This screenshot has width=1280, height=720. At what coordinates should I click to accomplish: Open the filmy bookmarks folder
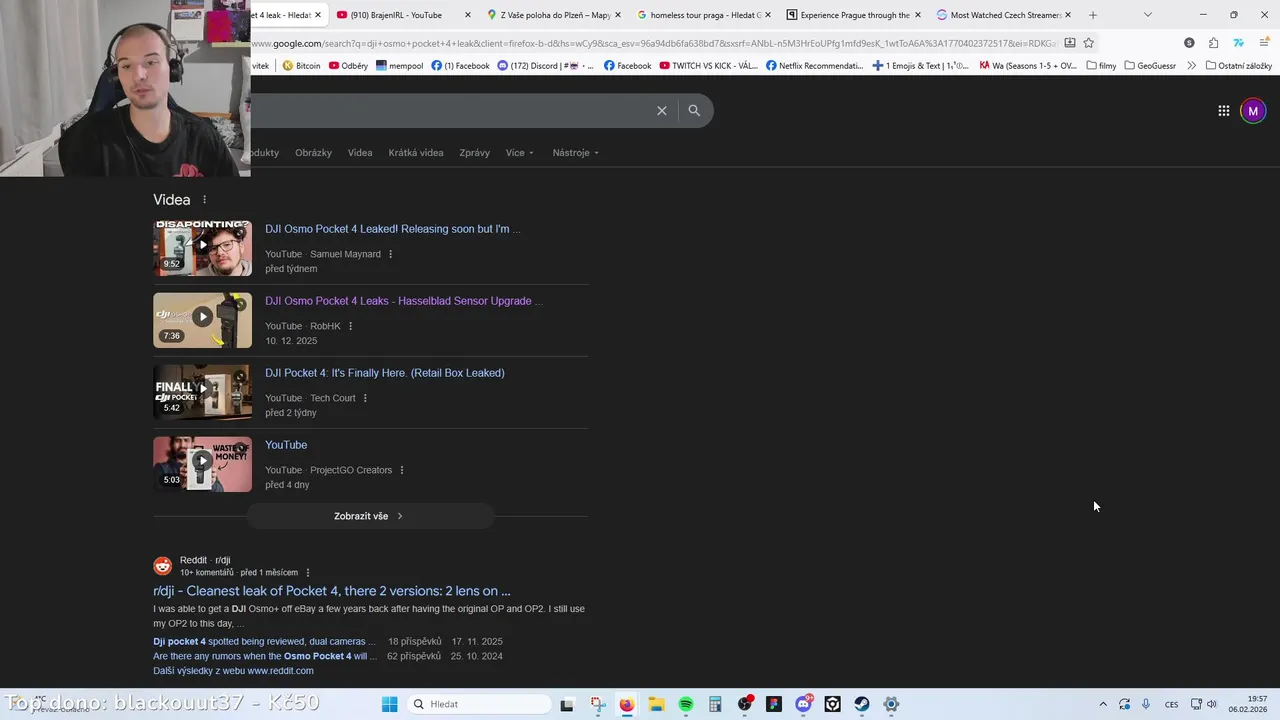pyautogui.click(x=1102, y=66)
